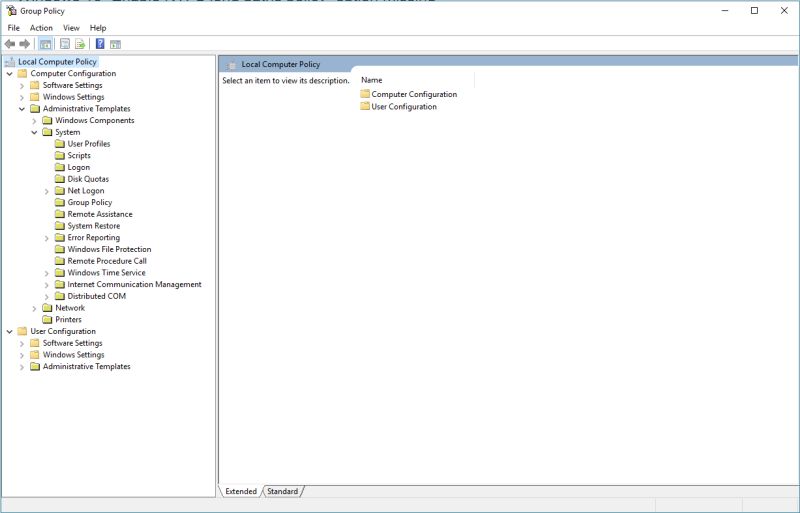This screenshot has width=800, height=513.
Task: Select the System tree item label
Action: tap(68, 132)
